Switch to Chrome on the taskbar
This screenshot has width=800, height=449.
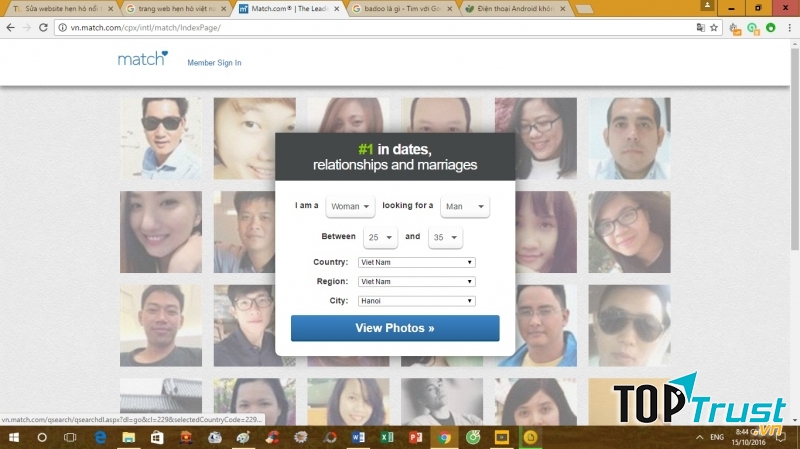click(444, 437)
